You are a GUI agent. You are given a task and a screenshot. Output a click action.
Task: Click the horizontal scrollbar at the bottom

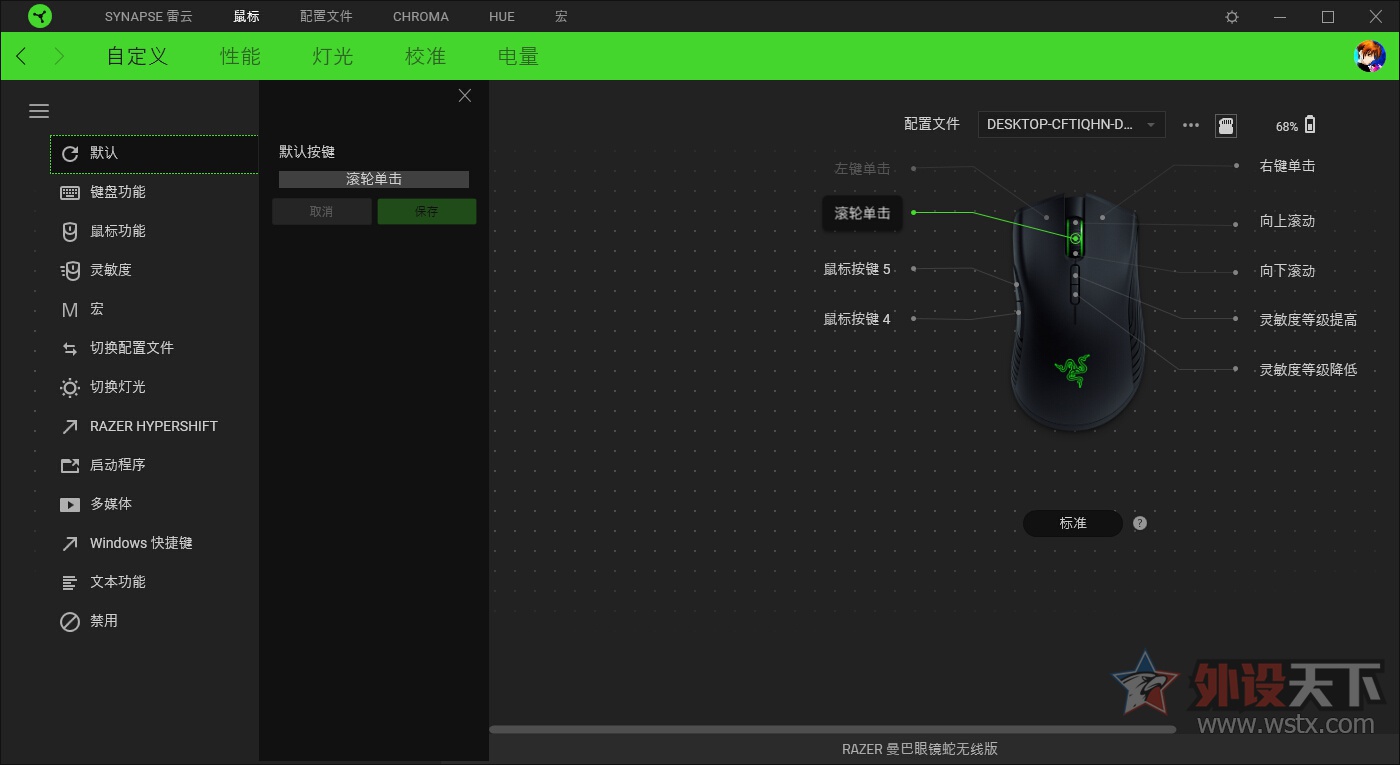pos(832,730)
